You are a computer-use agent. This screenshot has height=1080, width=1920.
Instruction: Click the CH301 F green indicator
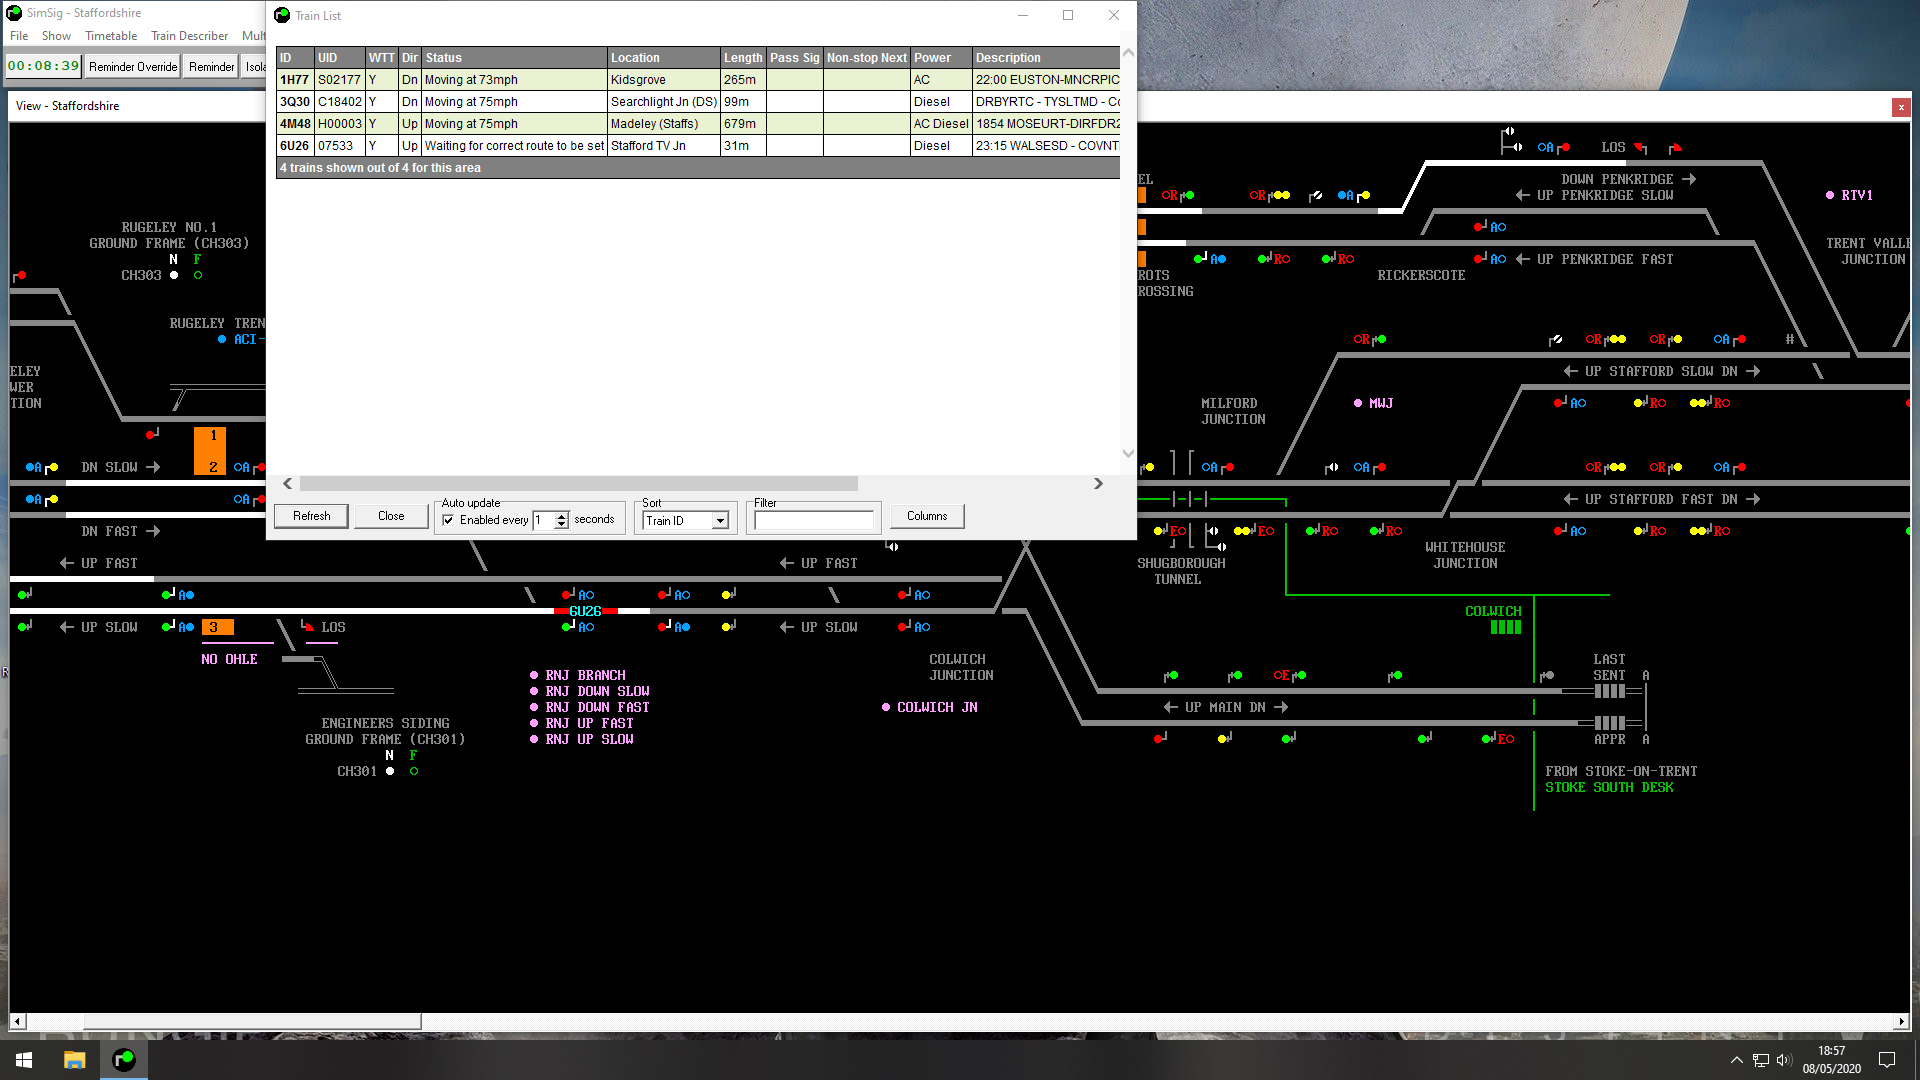click(414, 771)
